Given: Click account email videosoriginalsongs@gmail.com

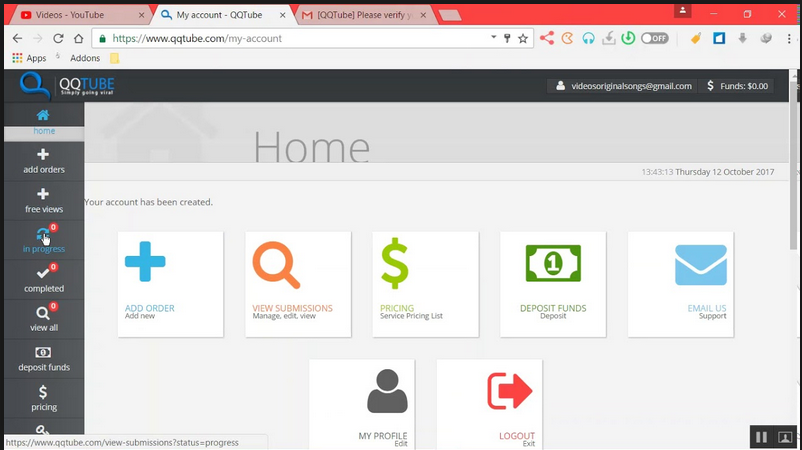Looking at the screenshot, I should tap(623, 86).
